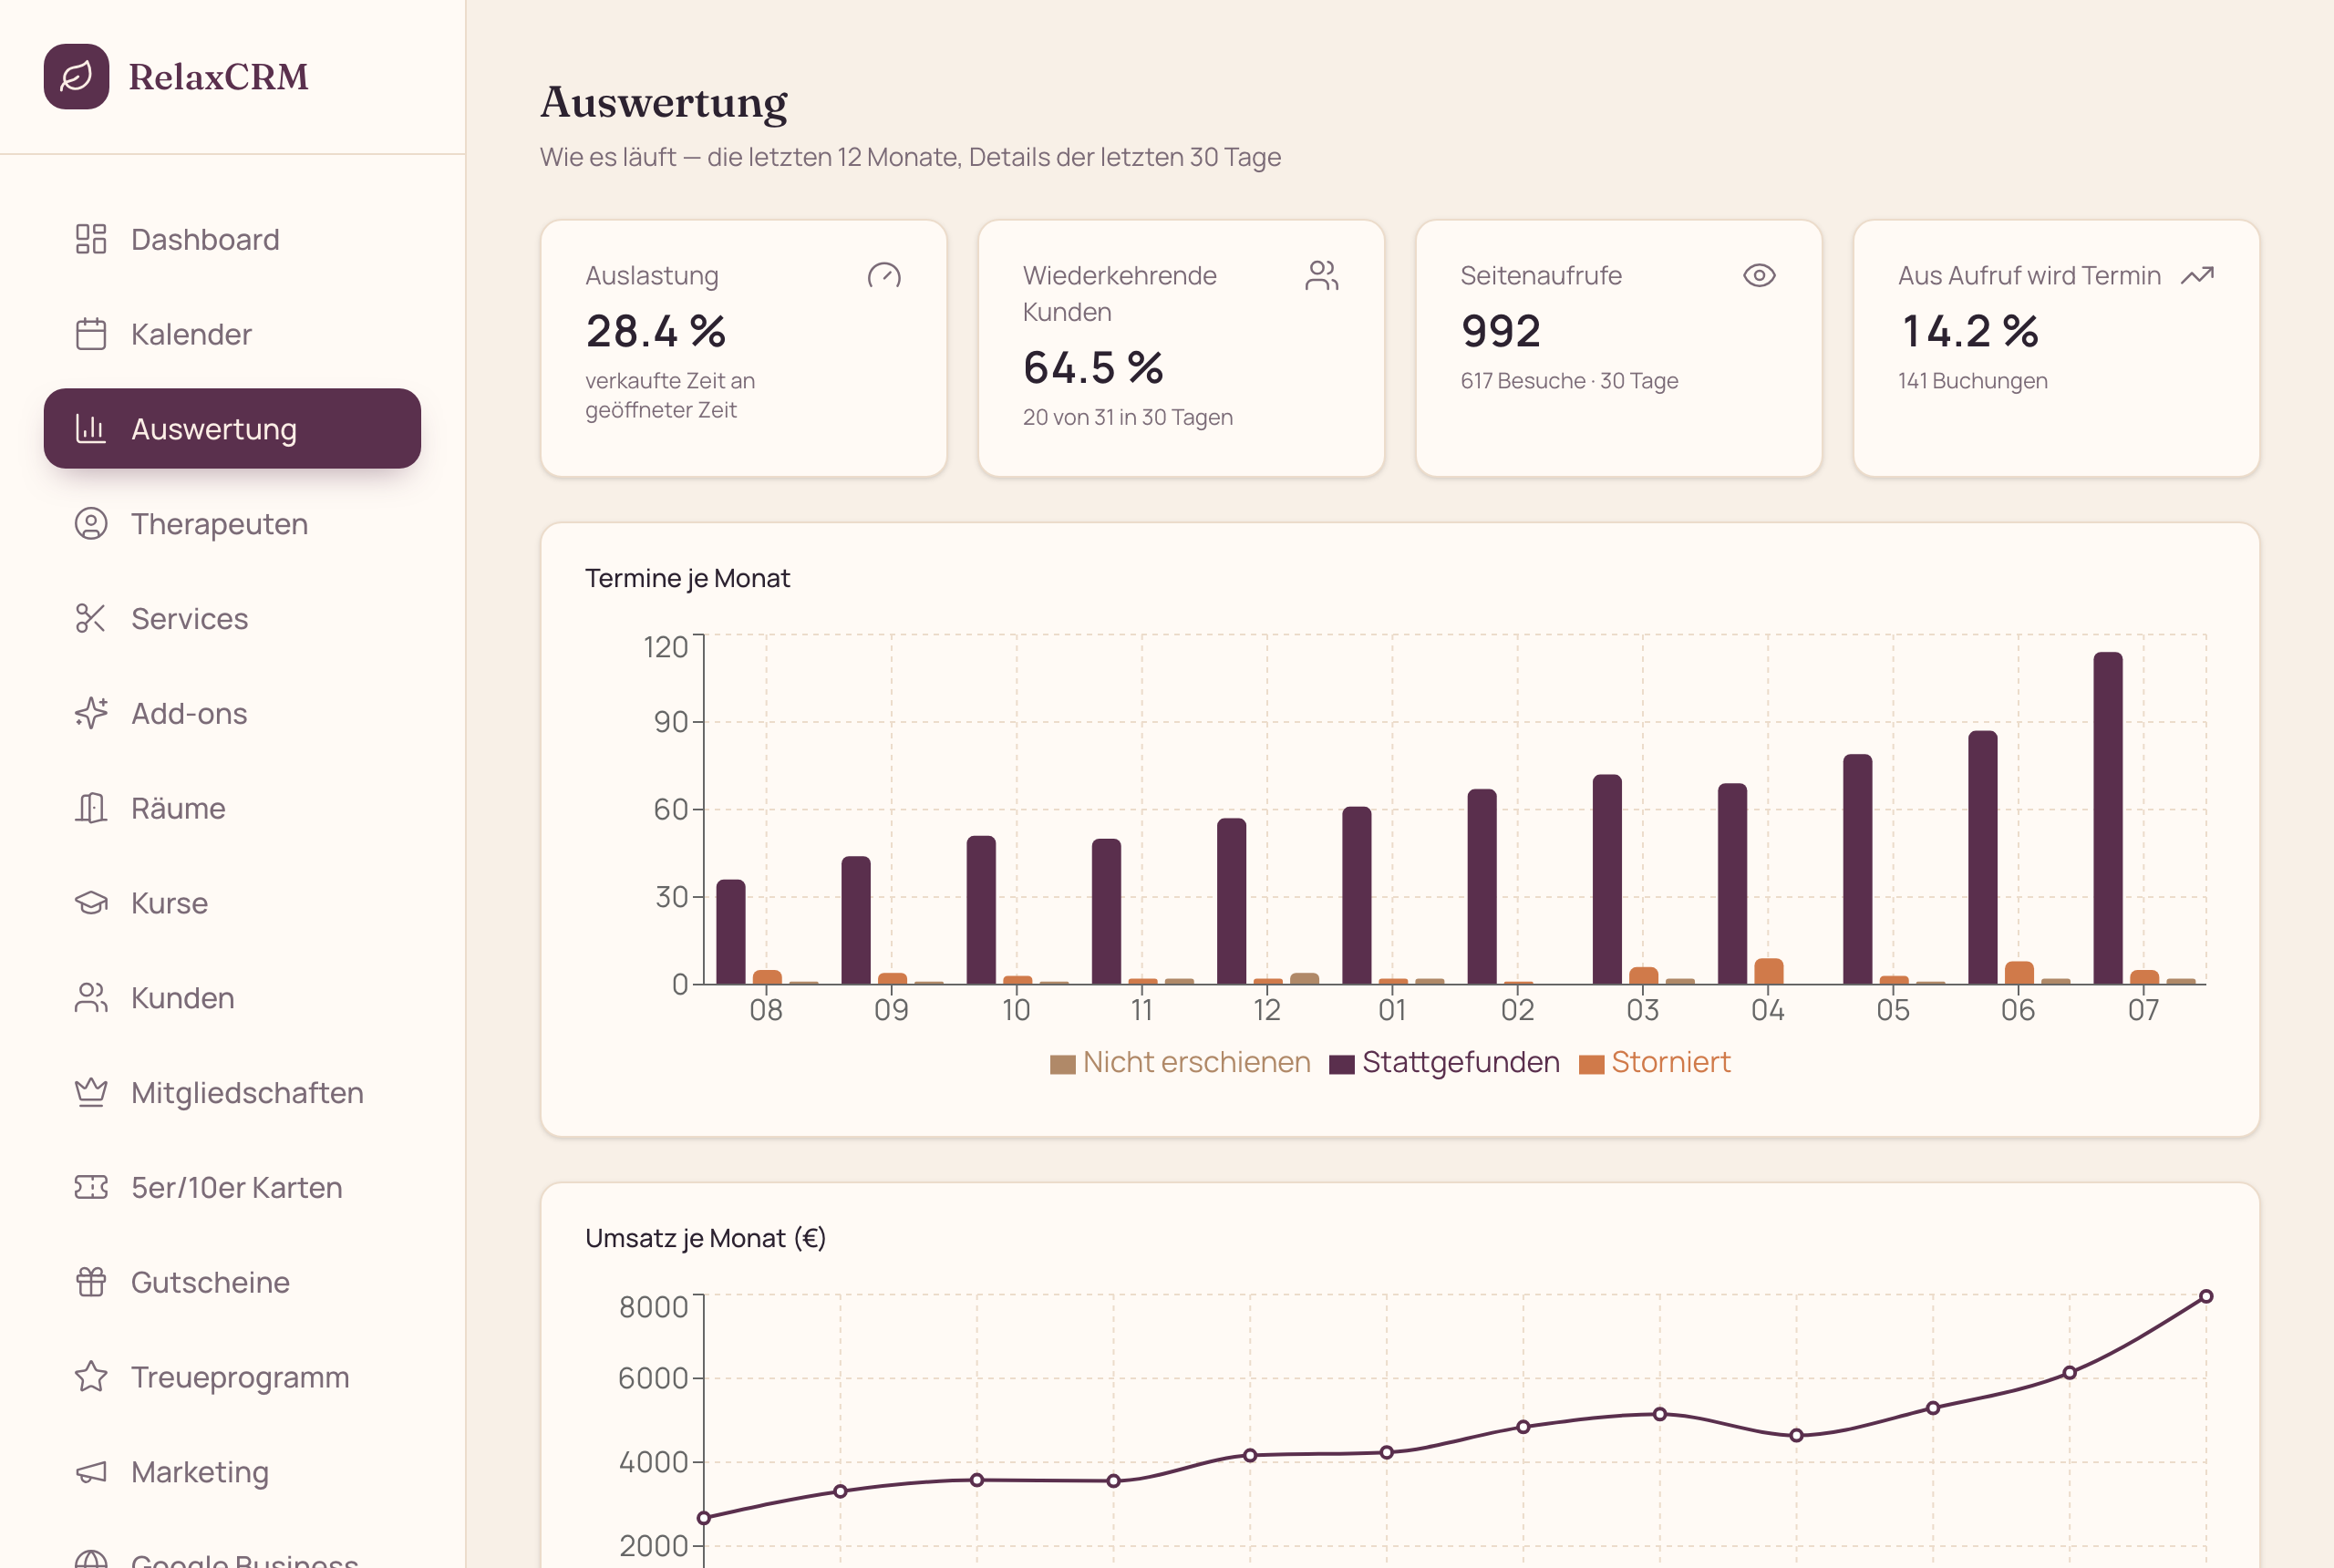Click the Räume door icon
Image resolution: width=2334 pixels, height=1568 pixels.
coord(91,808)
